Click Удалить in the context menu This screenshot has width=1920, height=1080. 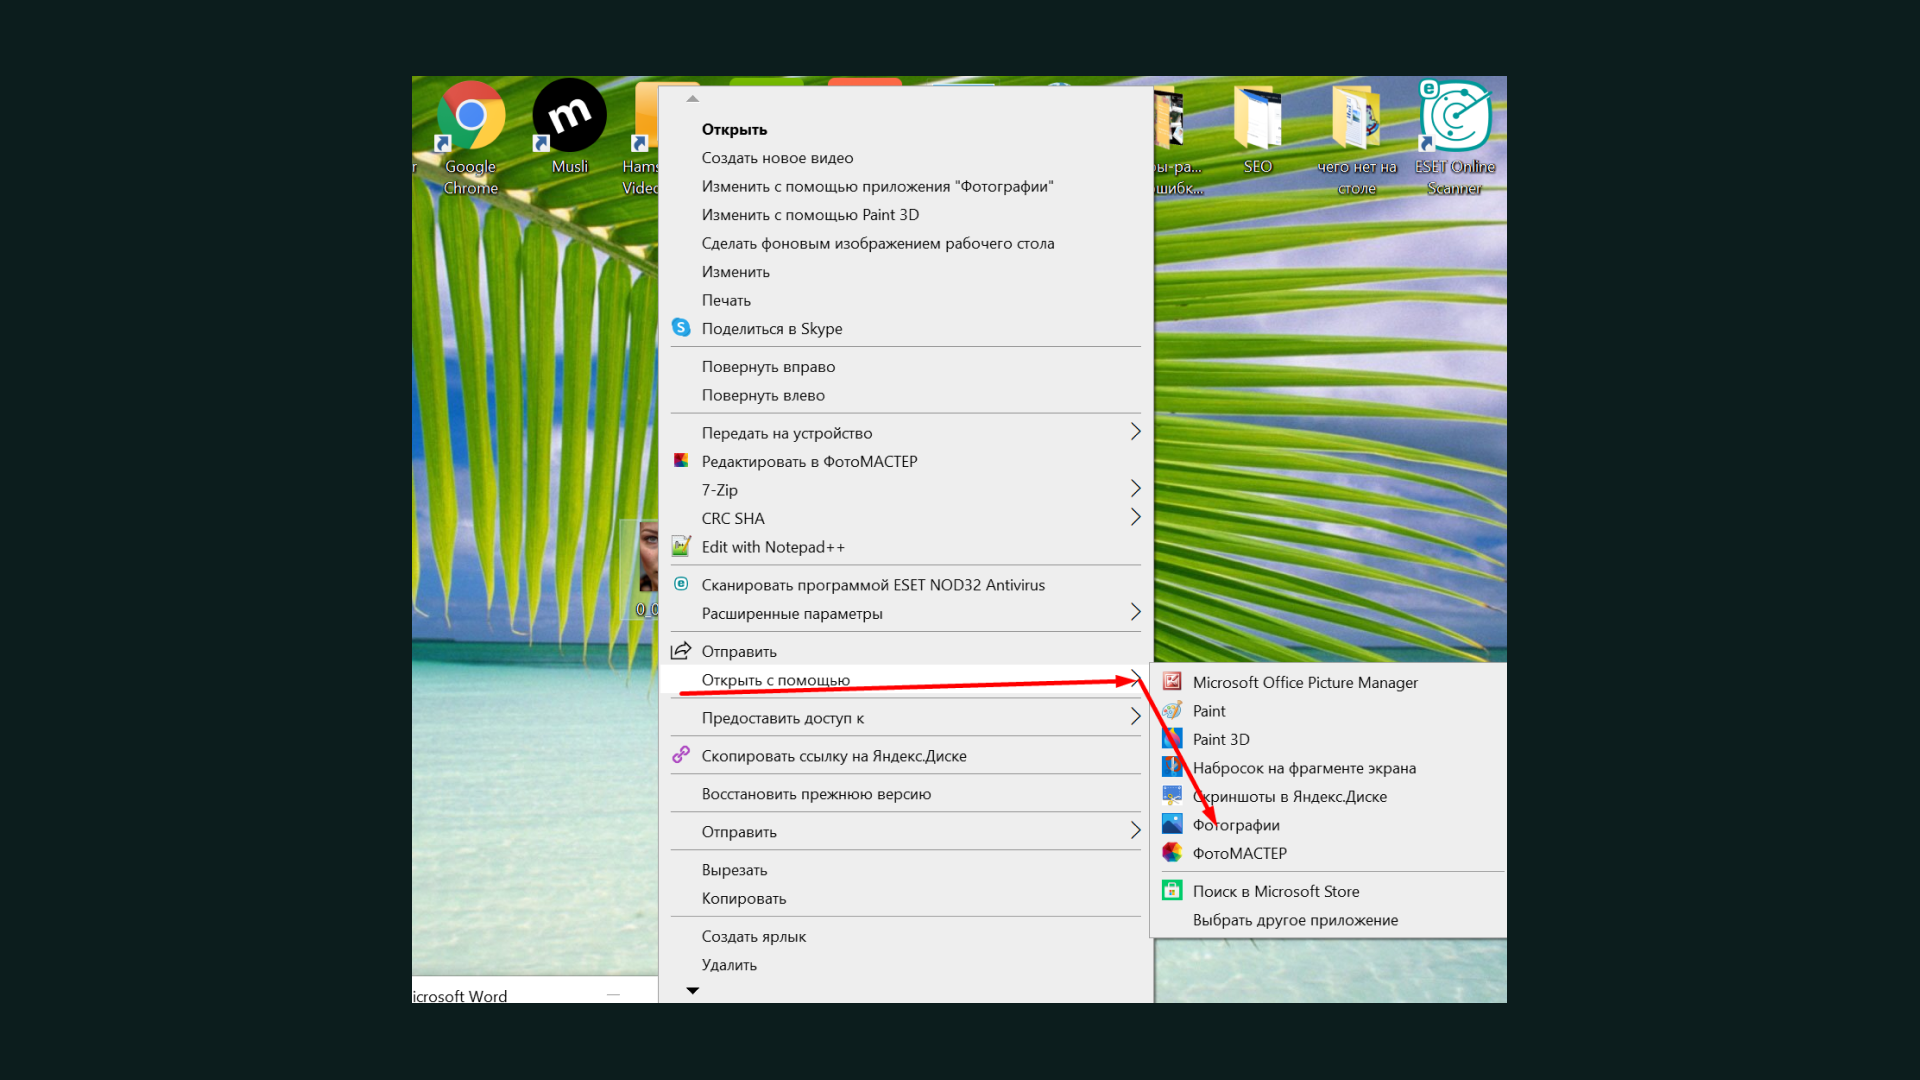tap(729, 965)
